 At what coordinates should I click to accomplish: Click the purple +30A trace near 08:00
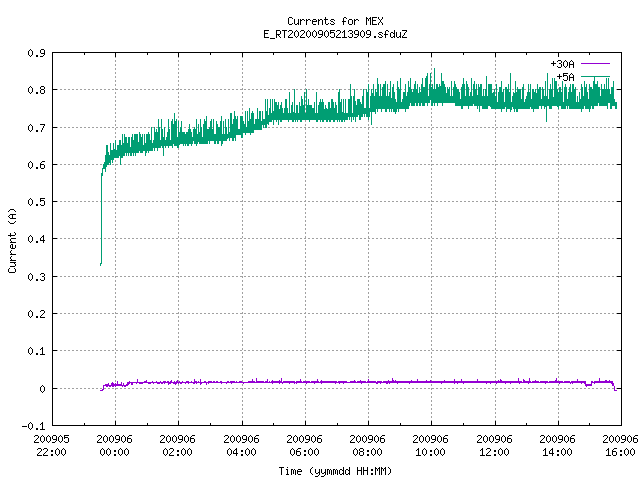click(x=369, y=382)
